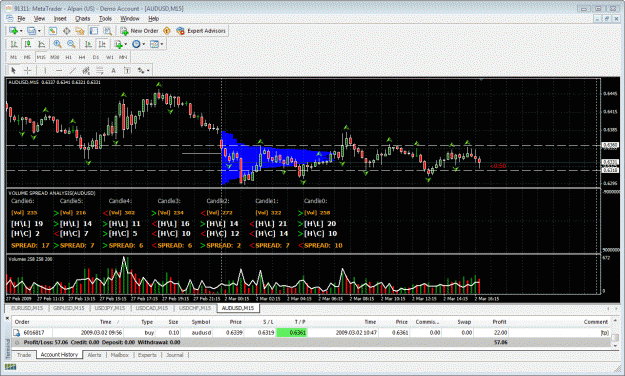Open the Charts menu

tap(83, 18)
